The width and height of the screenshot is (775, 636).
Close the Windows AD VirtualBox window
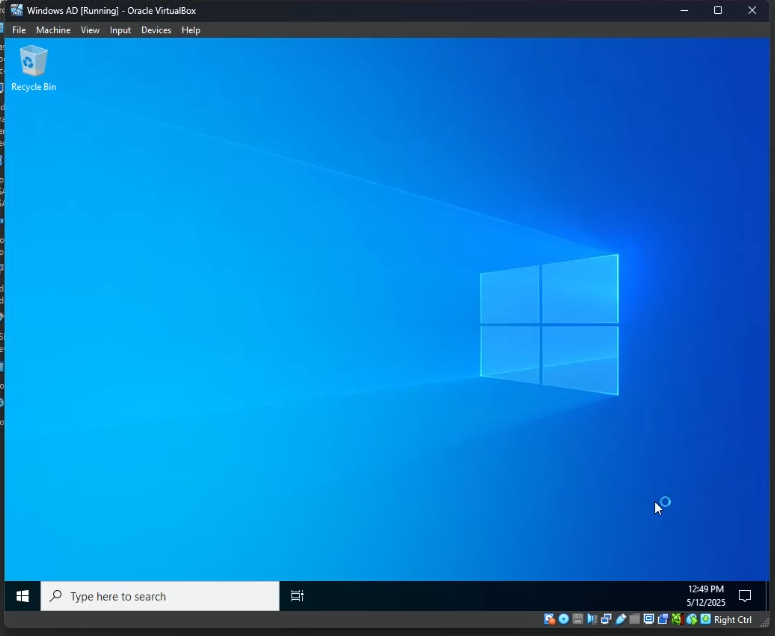coord(752,10)
